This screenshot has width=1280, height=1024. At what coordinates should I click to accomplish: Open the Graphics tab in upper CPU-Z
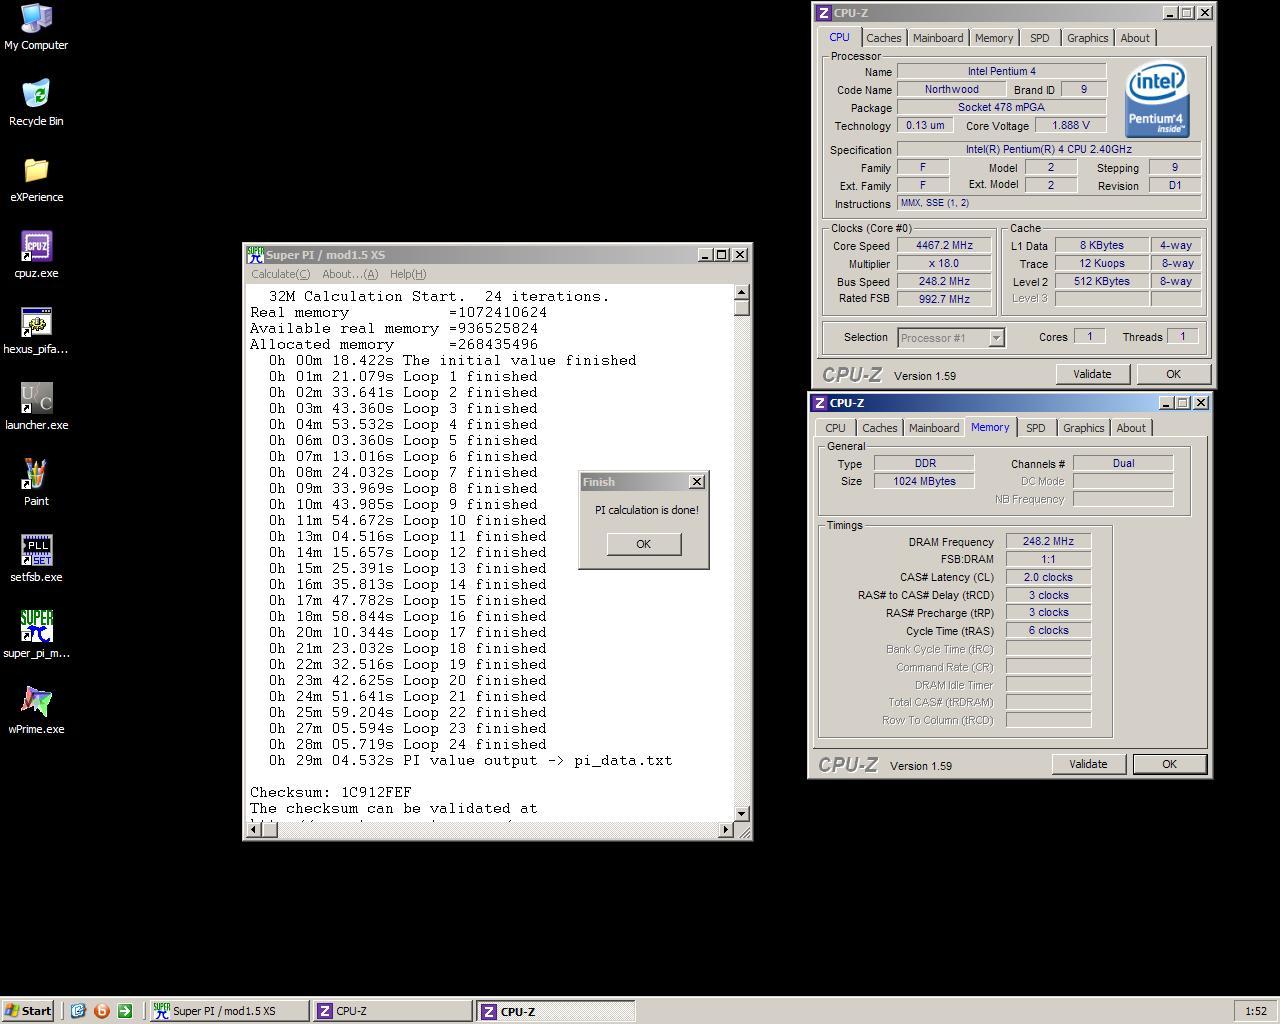(x=1087, y=38)
